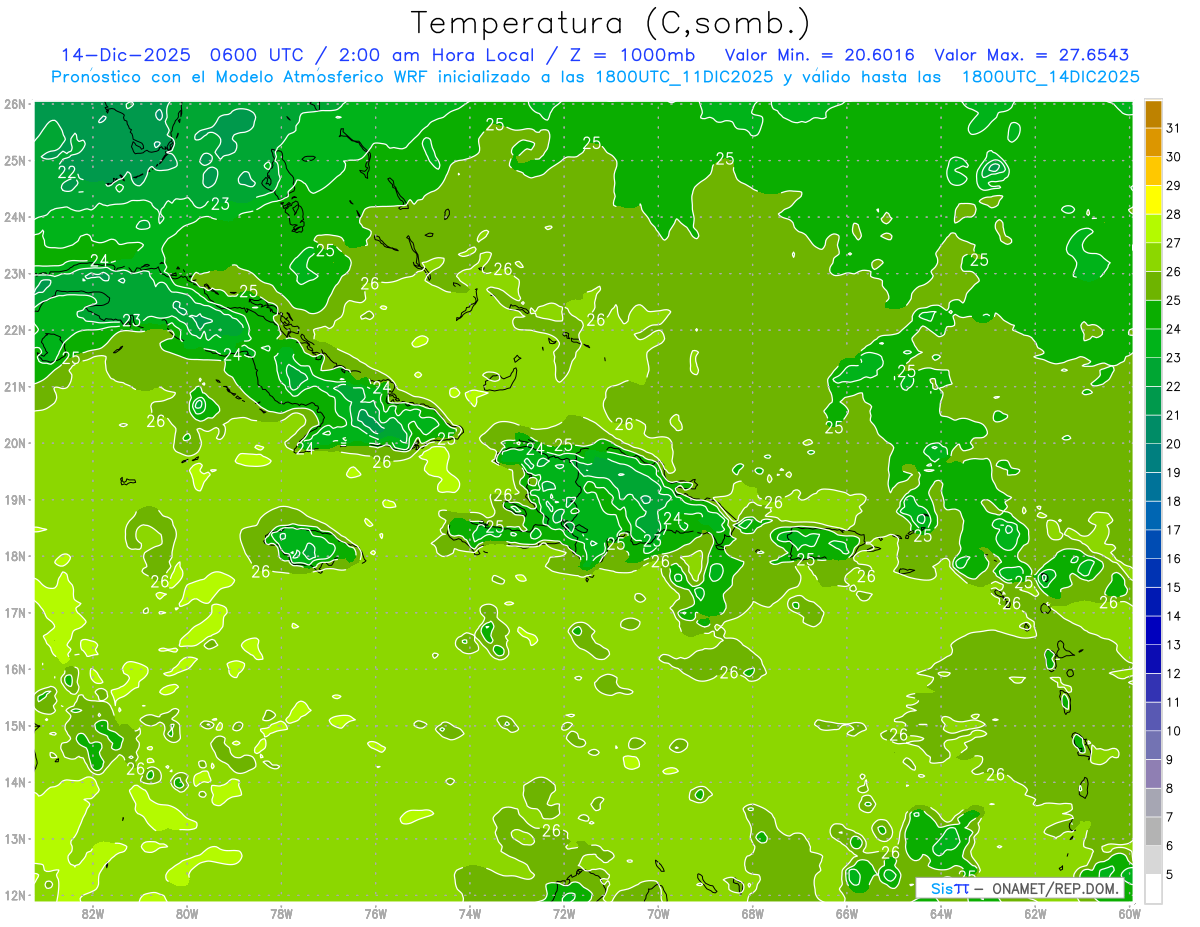This screenshot has width=1200, height=927.
Task: Click the teal swatch between 19 and 20
Action: 1153,458
